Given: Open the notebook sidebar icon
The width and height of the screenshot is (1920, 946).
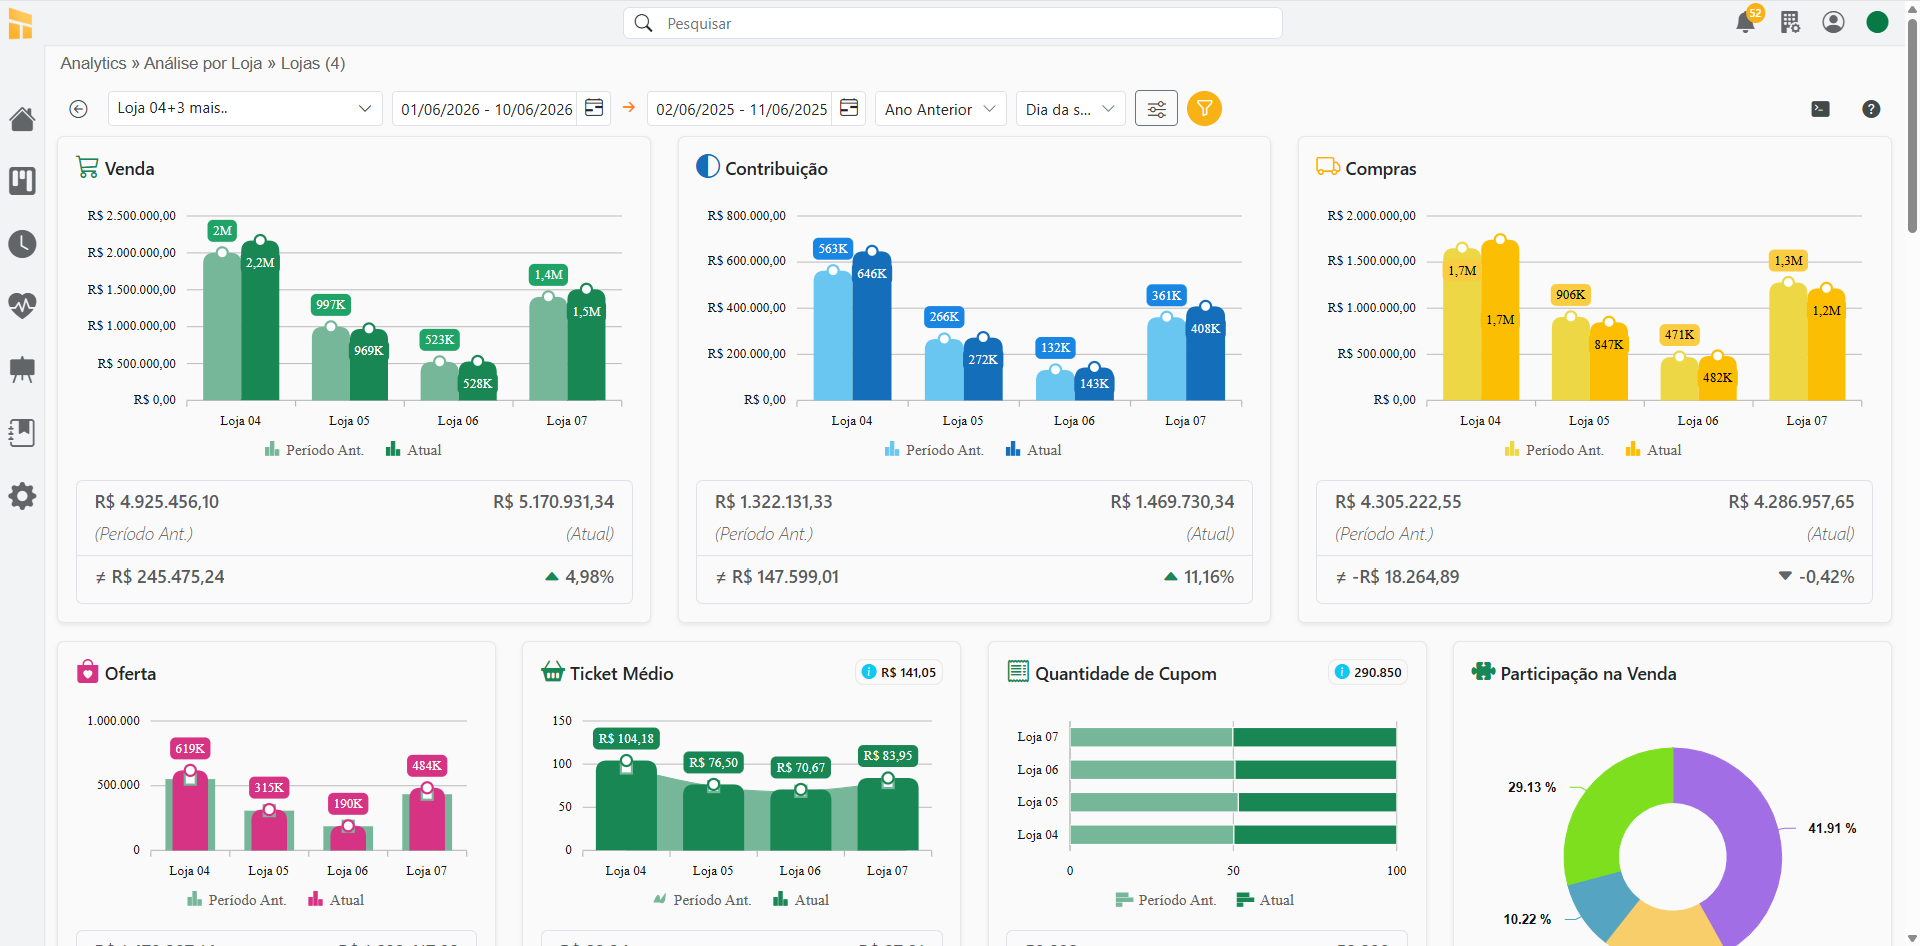Looking at the screenshot, I should click(x=22, y=432).
